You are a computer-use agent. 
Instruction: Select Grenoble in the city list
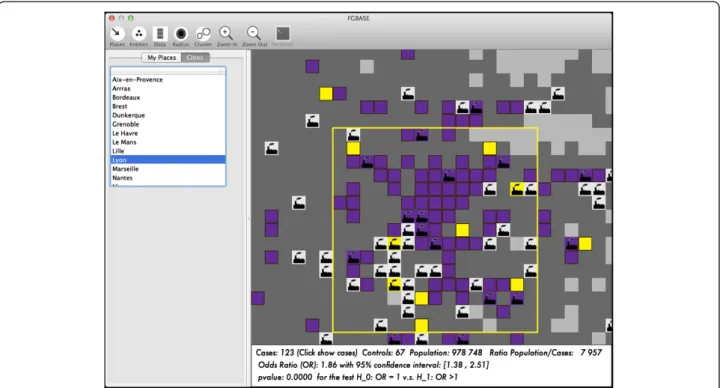[x=168, y=124]
